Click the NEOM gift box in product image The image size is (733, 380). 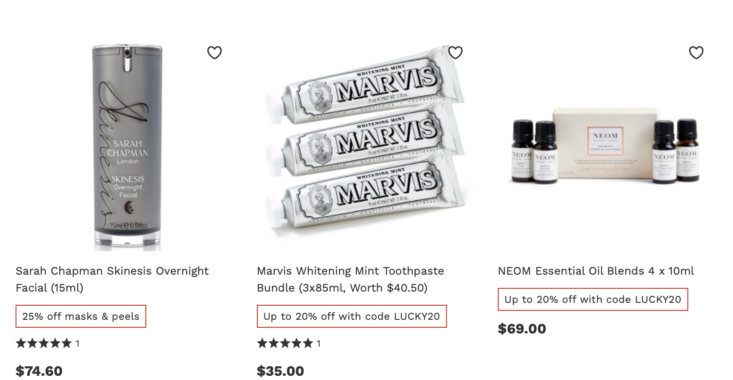[605, 145]
